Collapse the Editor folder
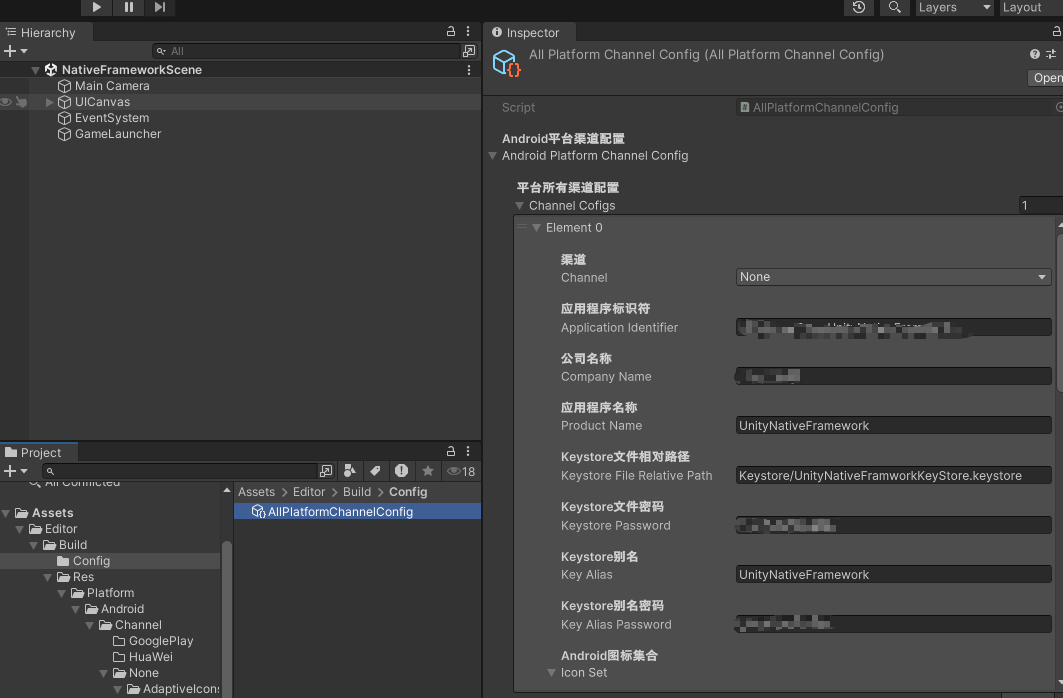1063x698 pixels. click(x=20, y=529)
